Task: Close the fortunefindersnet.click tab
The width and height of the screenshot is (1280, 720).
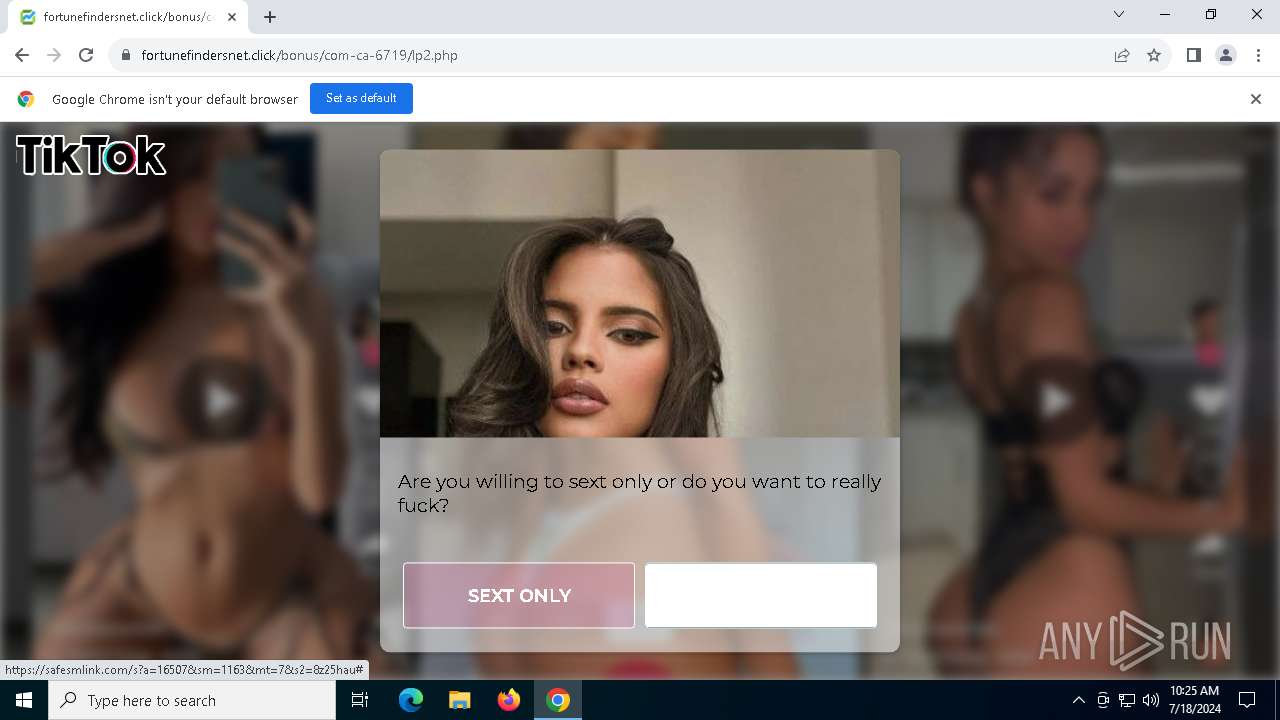Action: click(x=232, y=17)
